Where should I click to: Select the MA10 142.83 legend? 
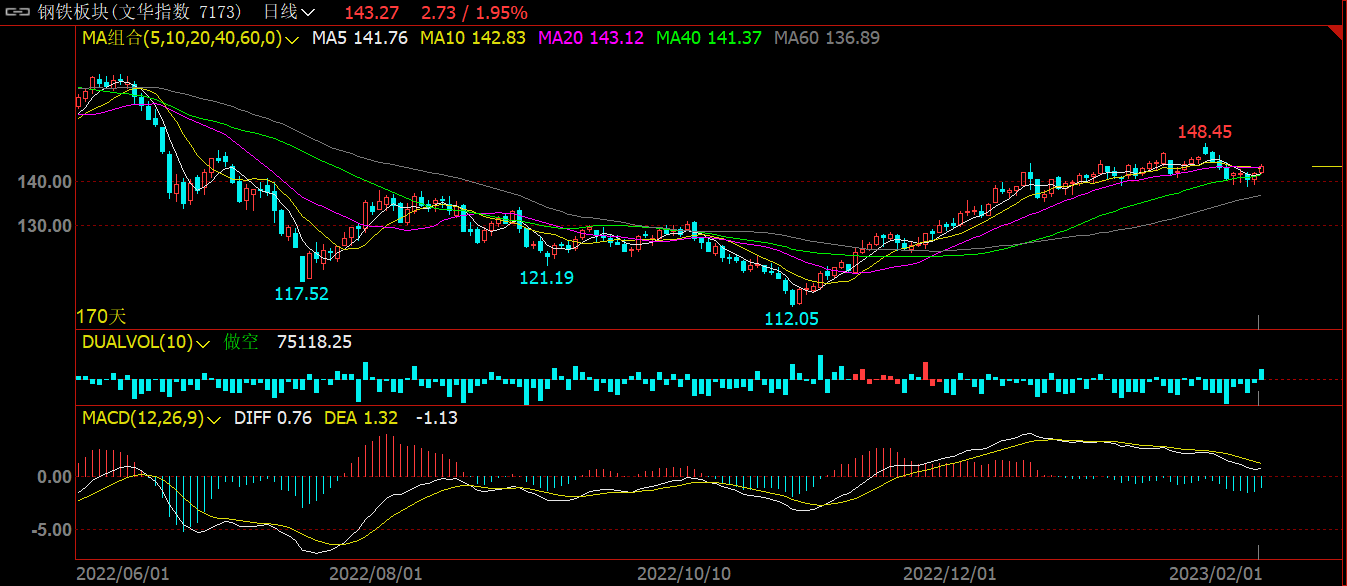tap(472, 38)
